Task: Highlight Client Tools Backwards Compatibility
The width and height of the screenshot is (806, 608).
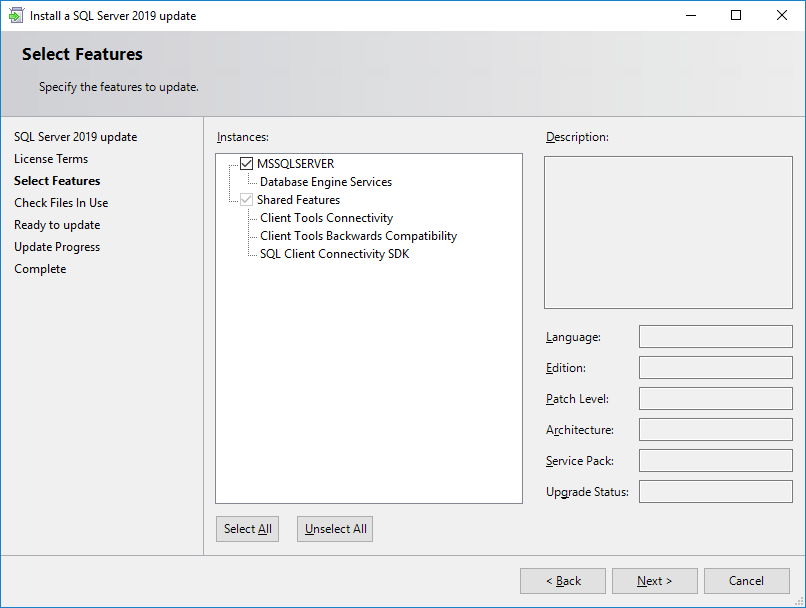Action: [357, 235]
